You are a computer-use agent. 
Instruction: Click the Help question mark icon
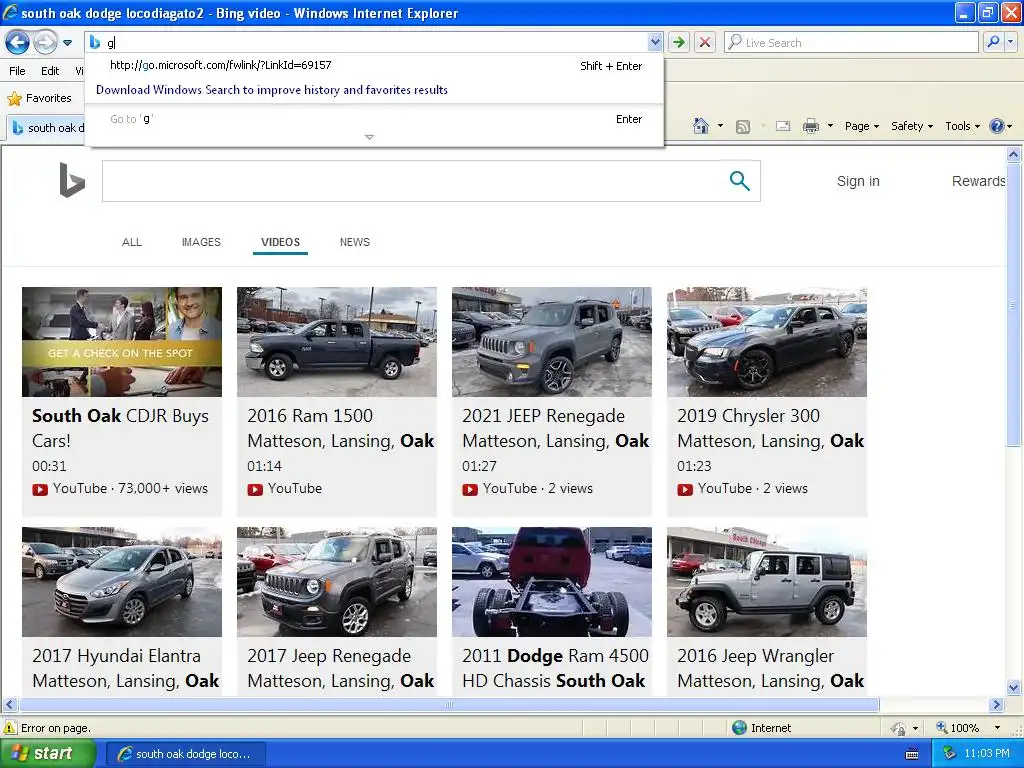997,126
